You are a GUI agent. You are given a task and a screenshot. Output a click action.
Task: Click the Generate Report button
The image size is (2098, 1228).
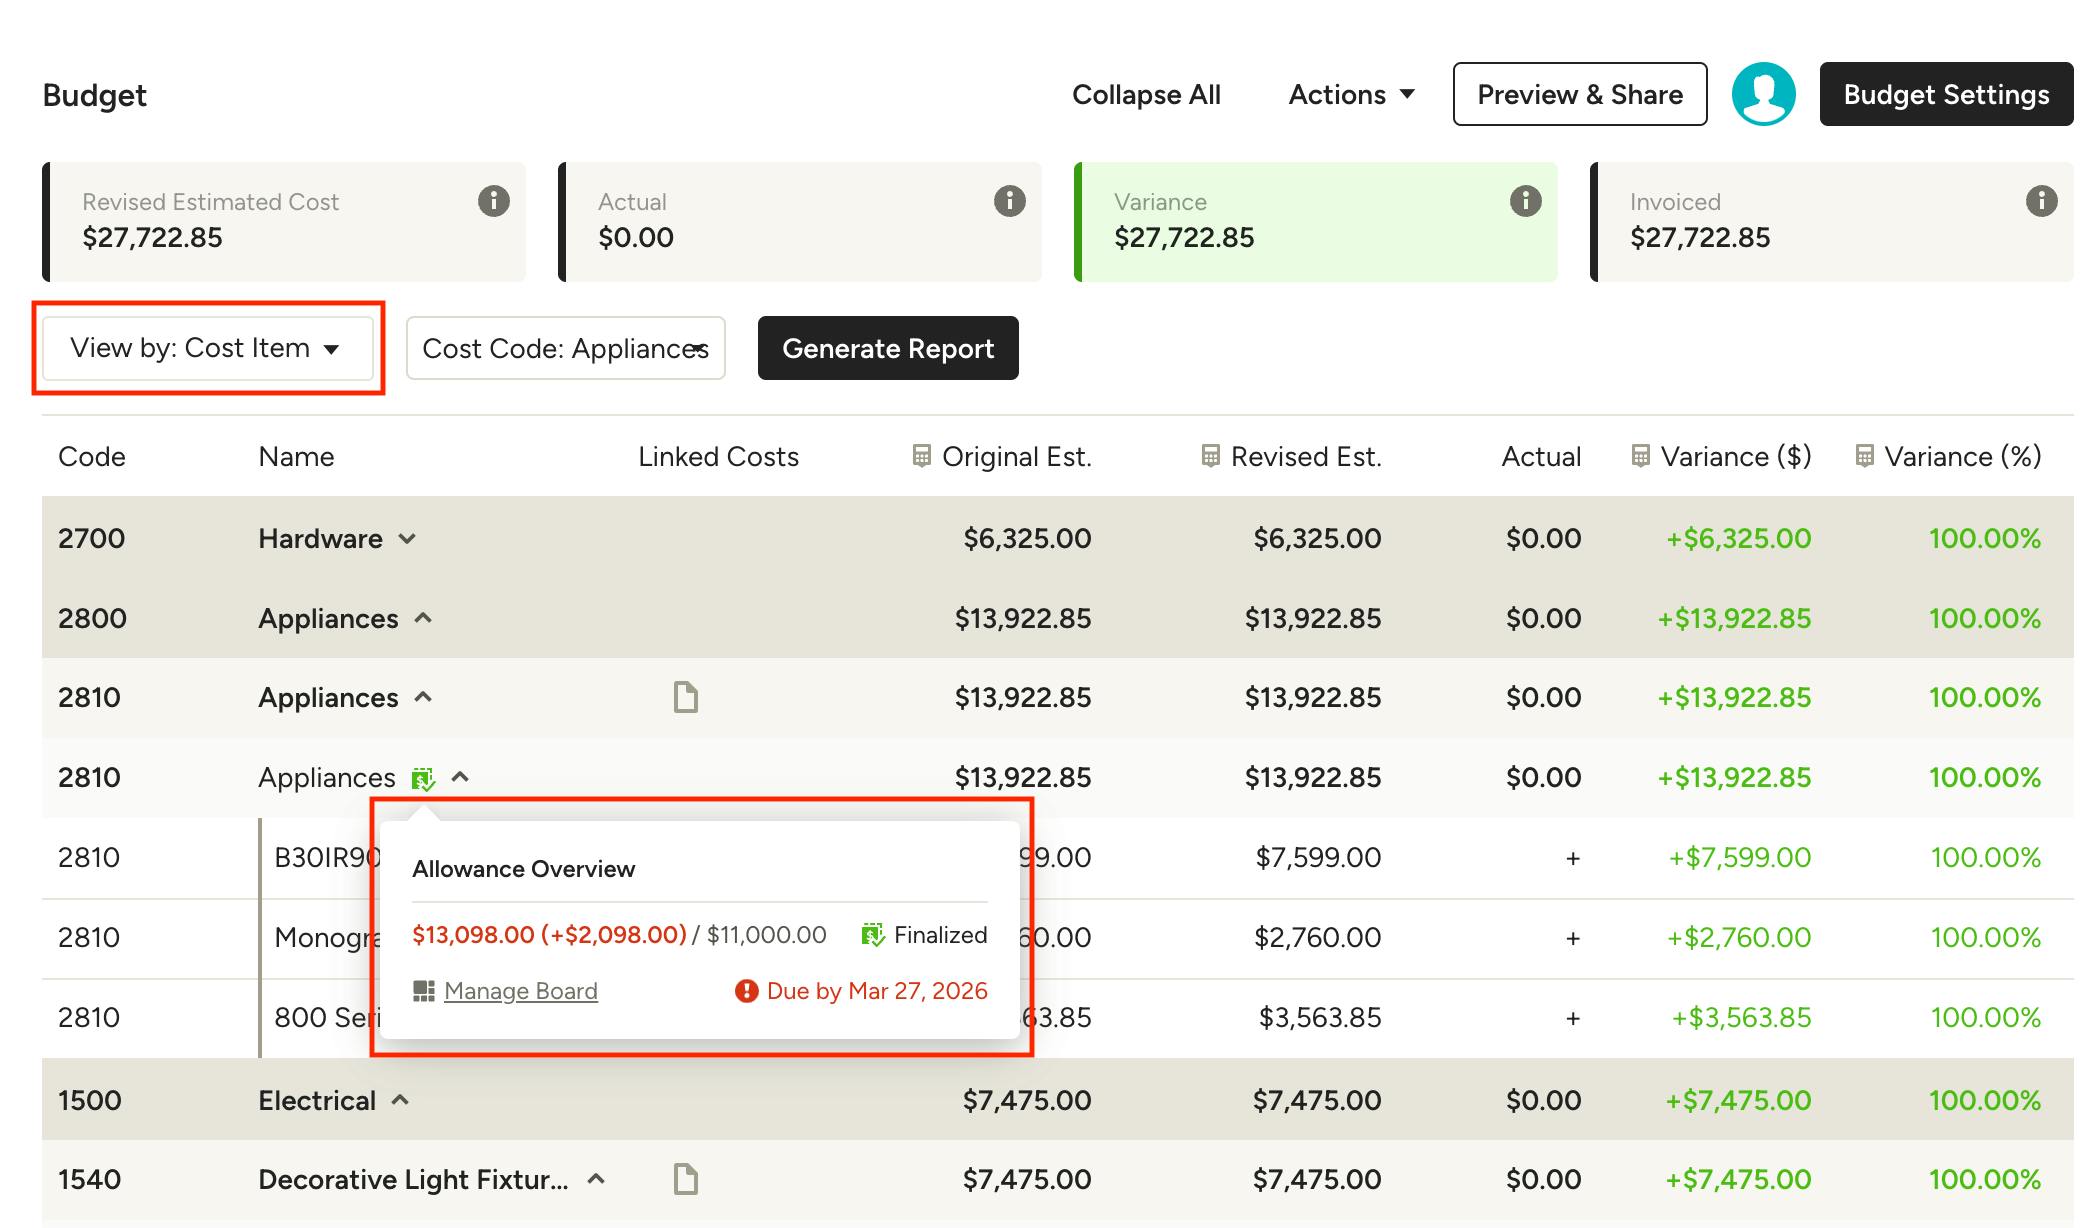click(888, 348)
